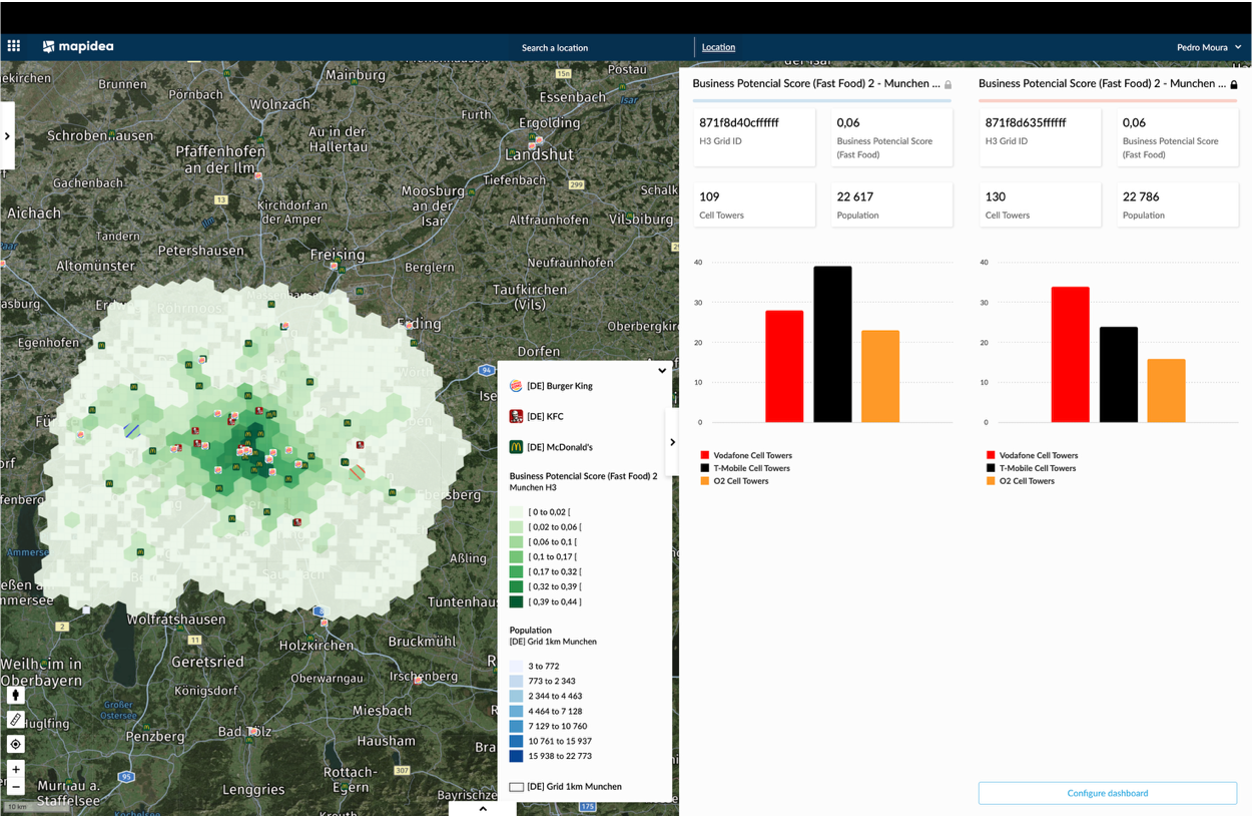The width and height of the screenshot is (1252, 816).
Task: Zoom in with the plus button
Action: (15, 770)
